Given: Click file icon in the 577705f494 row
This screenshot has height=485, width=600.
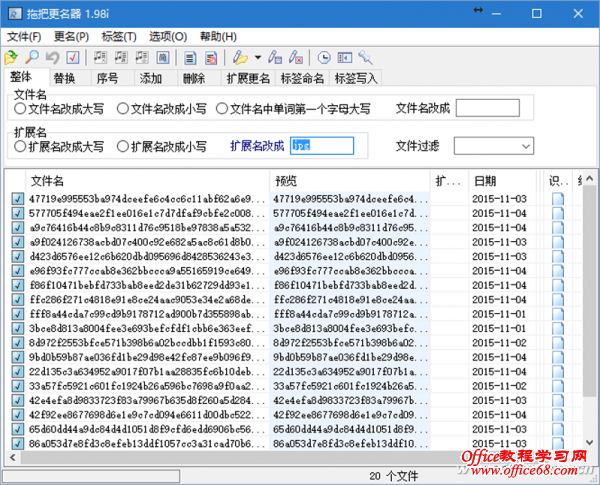Looking at the screenshot, I should 558,213.
